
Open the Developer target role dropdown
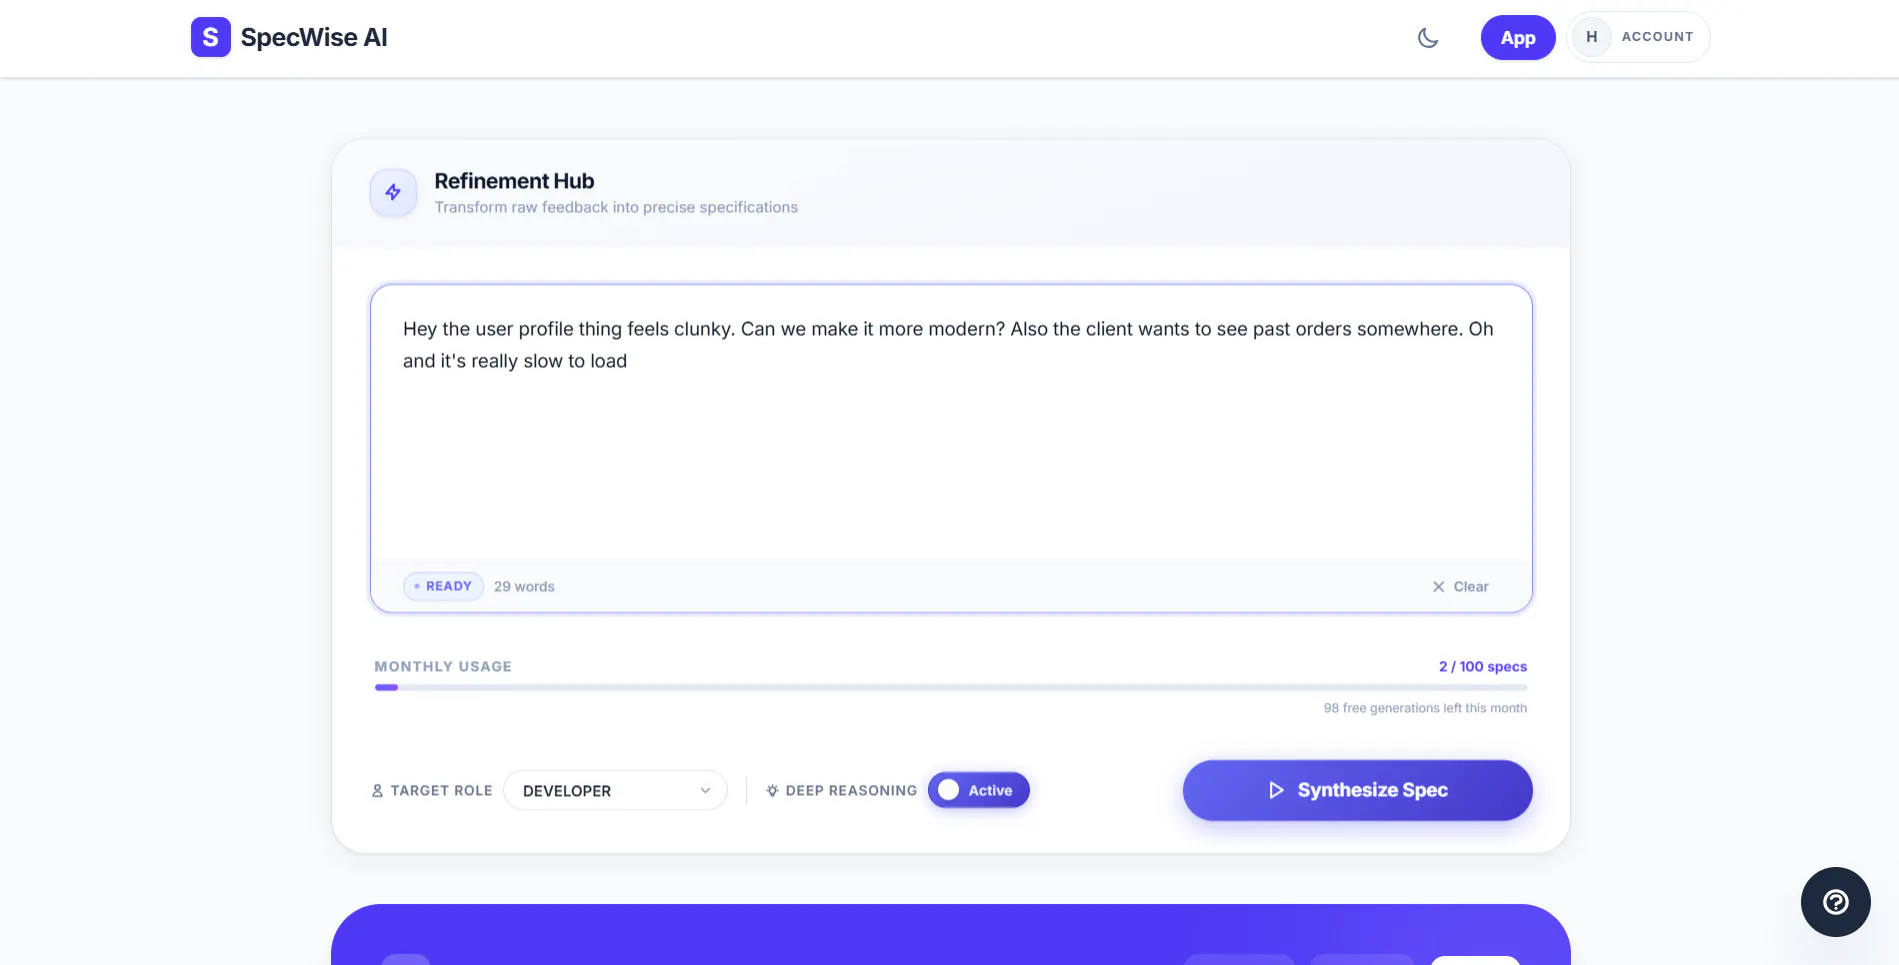click(x=615, y=790)
